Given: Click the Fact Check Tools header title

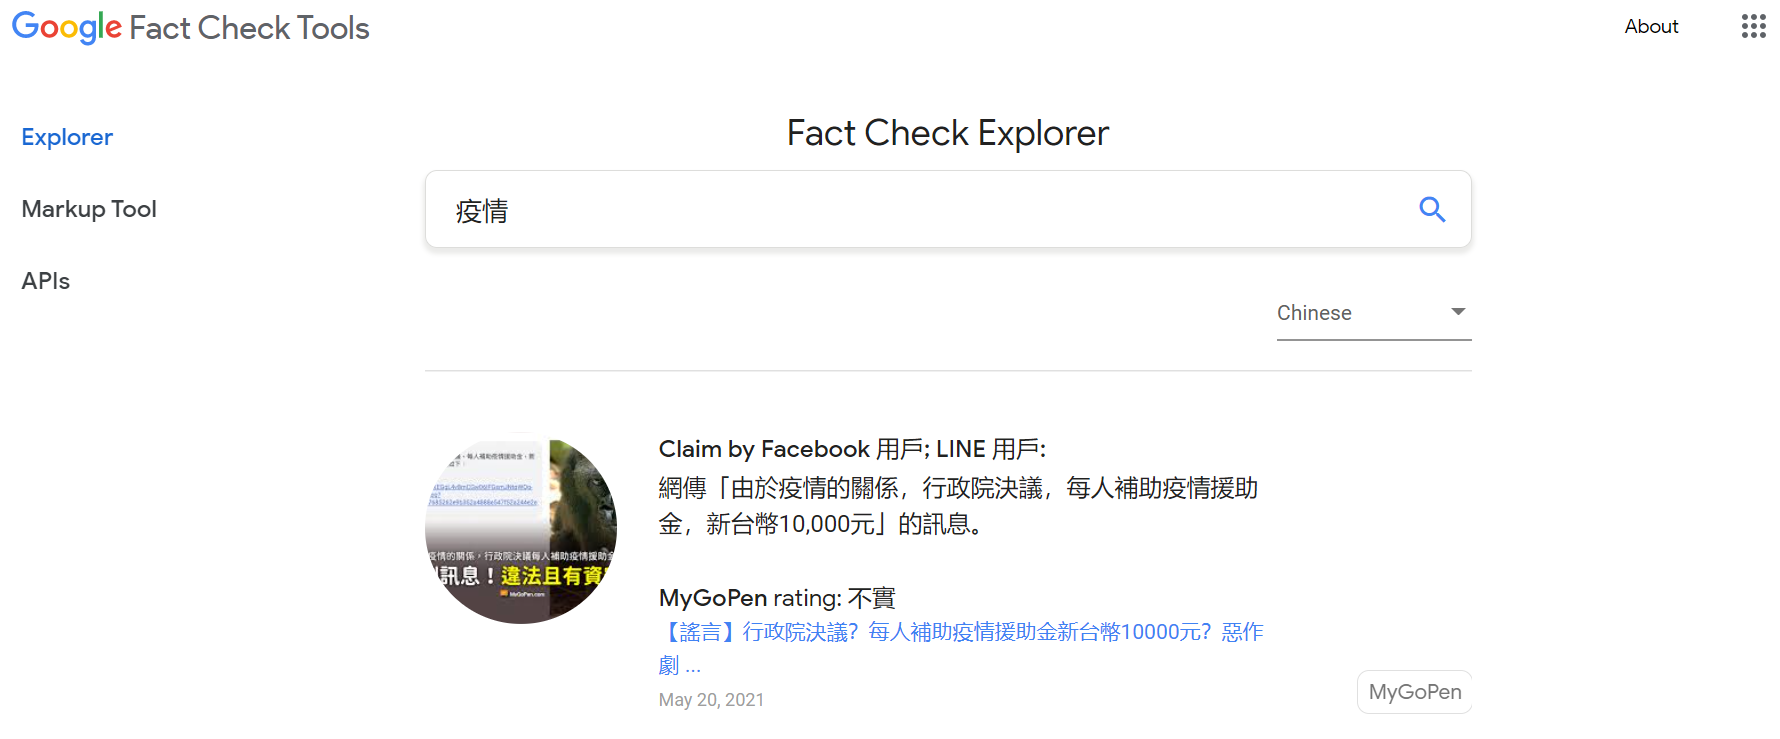Looking at the screenshot, I should (250, 28).
